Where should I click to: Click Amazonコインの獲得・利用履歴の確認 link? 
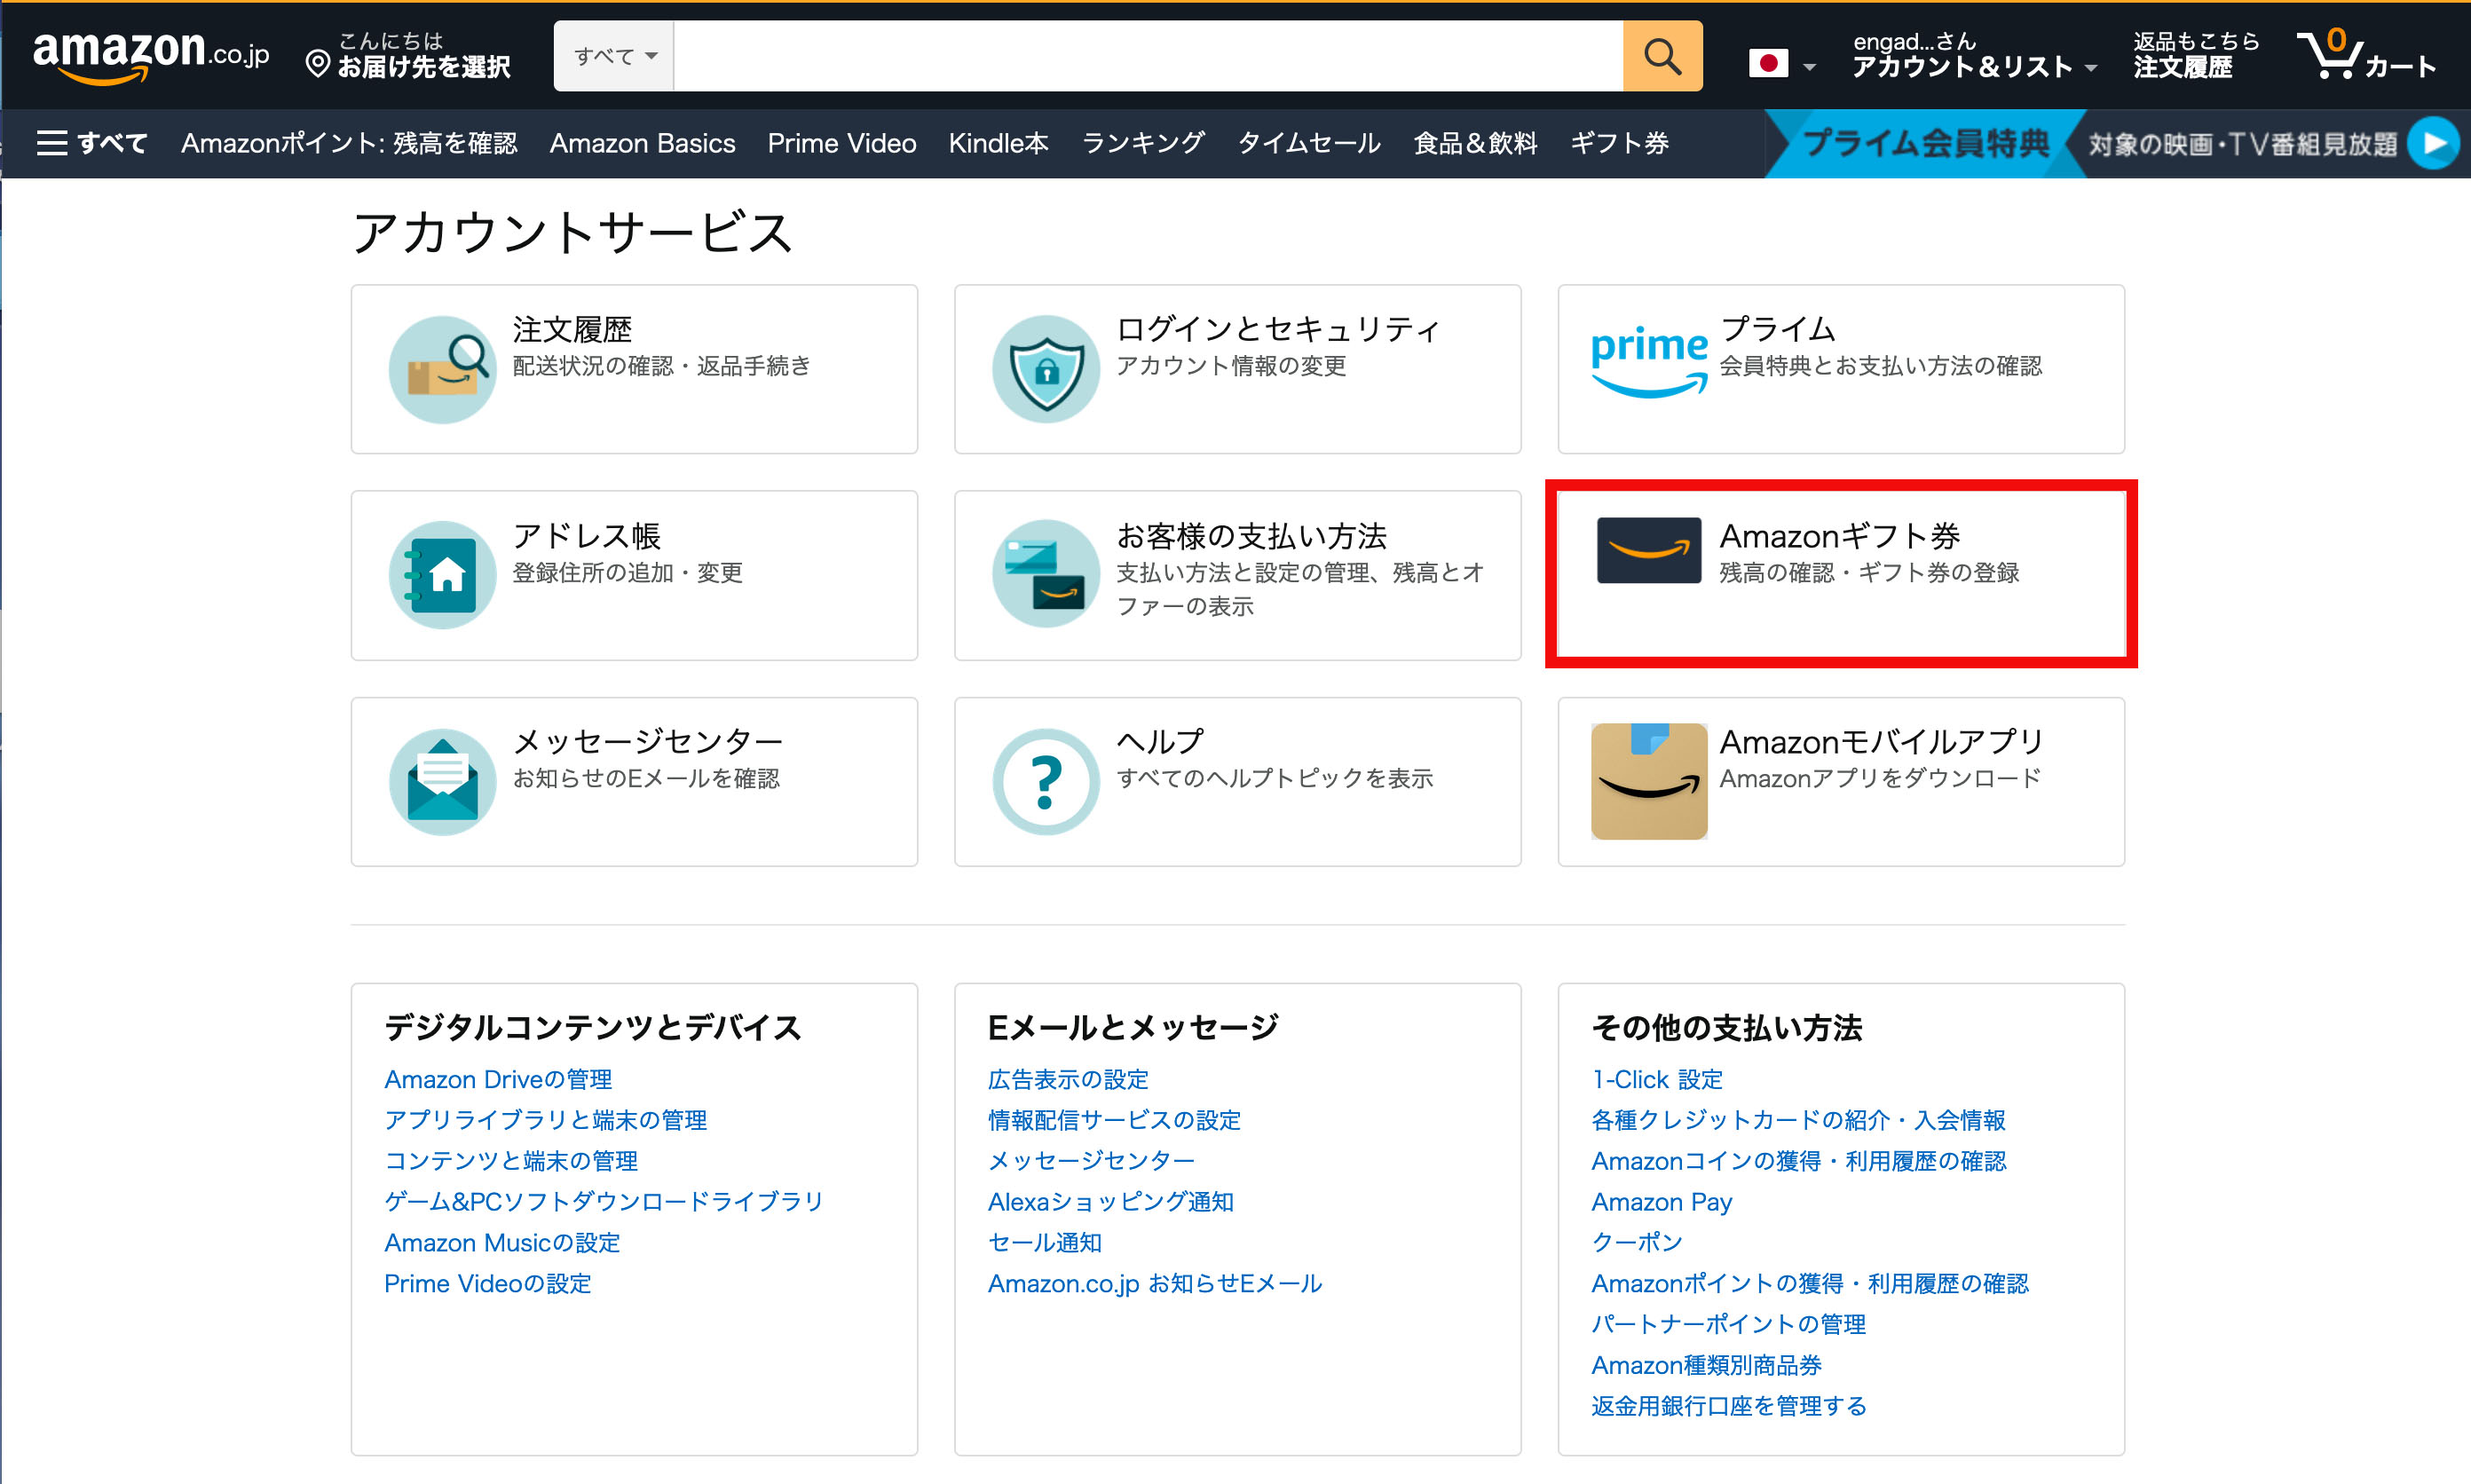(1798, 1161)
